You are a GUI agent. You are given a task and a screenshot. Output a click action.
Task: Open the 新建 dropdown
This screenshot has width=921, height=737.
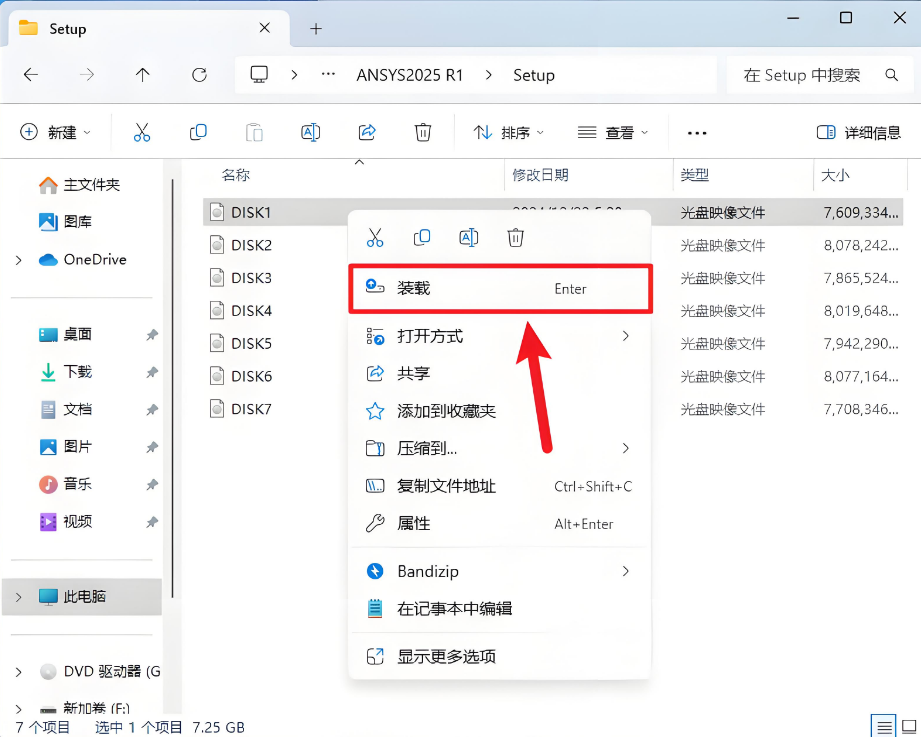[x=56, y=133]
